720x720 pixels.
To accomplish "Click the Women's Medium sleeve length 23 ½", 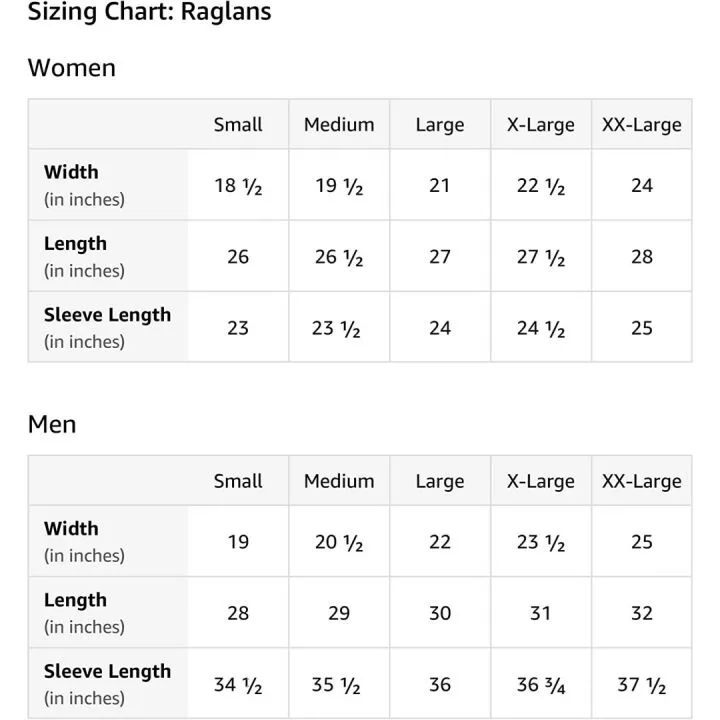I will pyautogui.click(x=339, y=328).
